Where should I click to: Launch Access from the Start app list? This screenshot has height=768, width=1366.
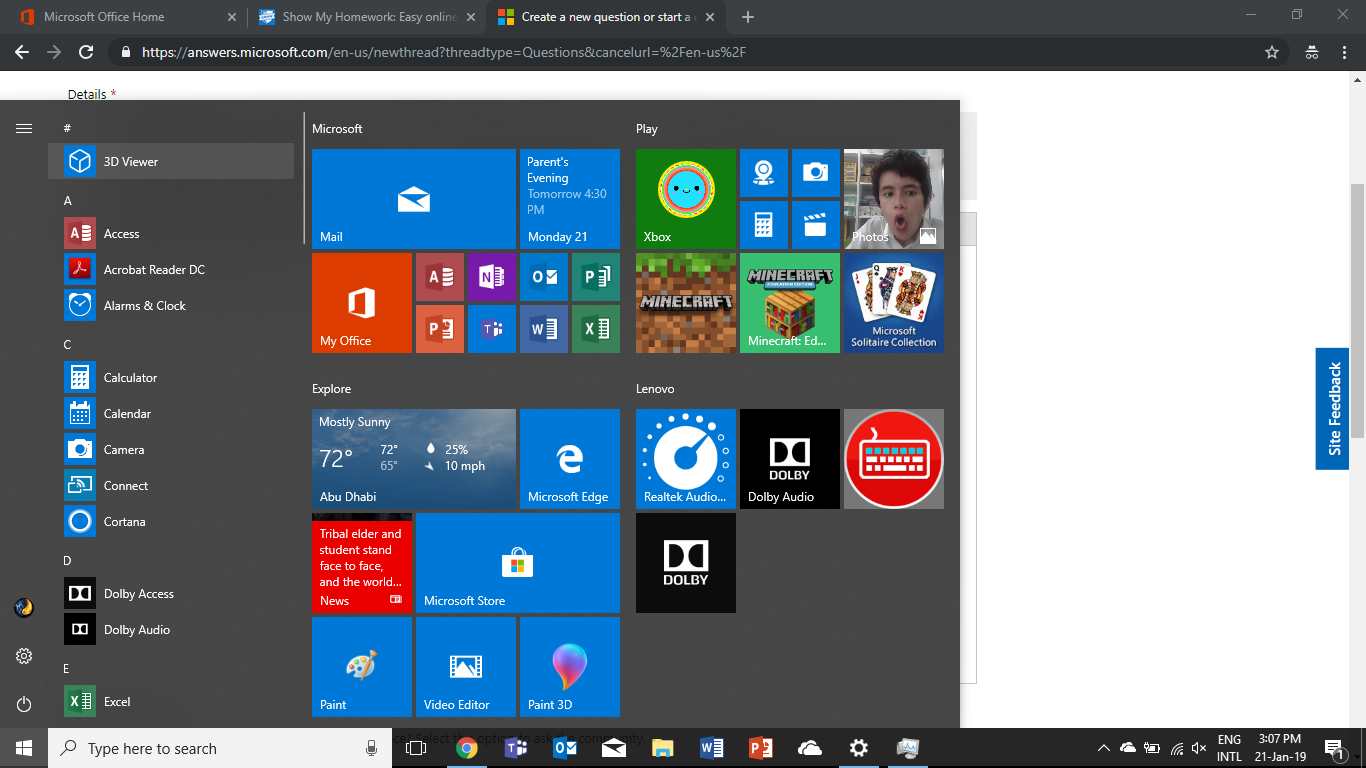click(171, 234)
